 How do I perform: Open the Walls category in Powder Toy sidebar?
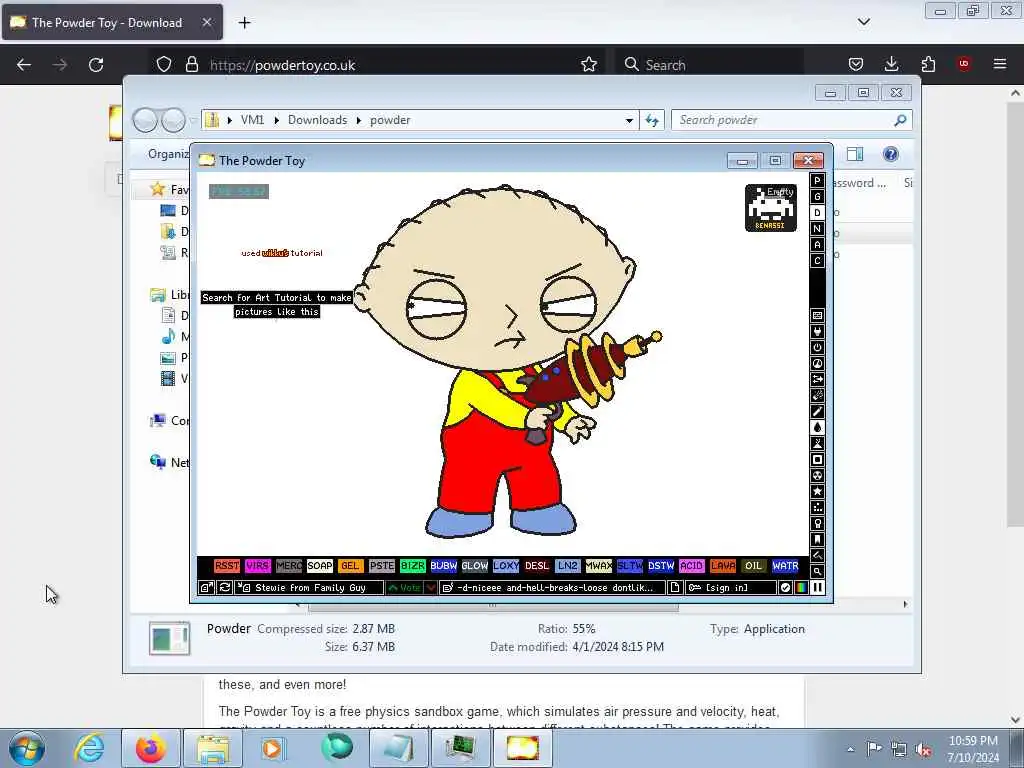pyautogui.click(x=817, y=315)
